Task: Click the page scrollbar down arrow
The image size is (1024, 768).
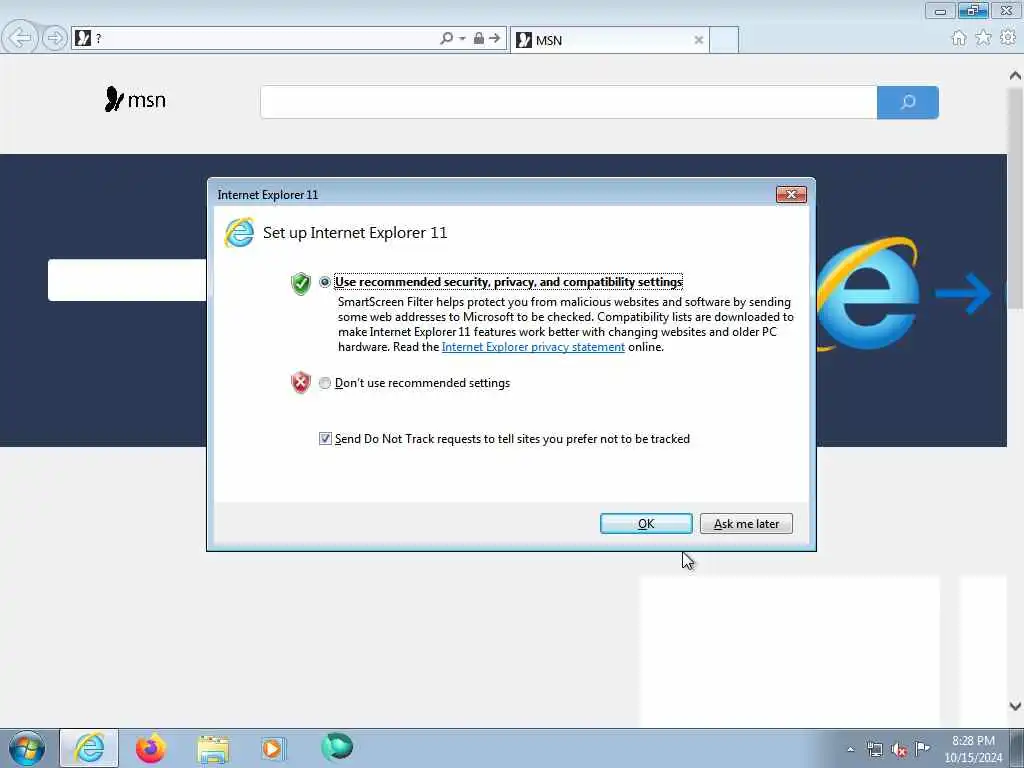Action: [1015, 706]
